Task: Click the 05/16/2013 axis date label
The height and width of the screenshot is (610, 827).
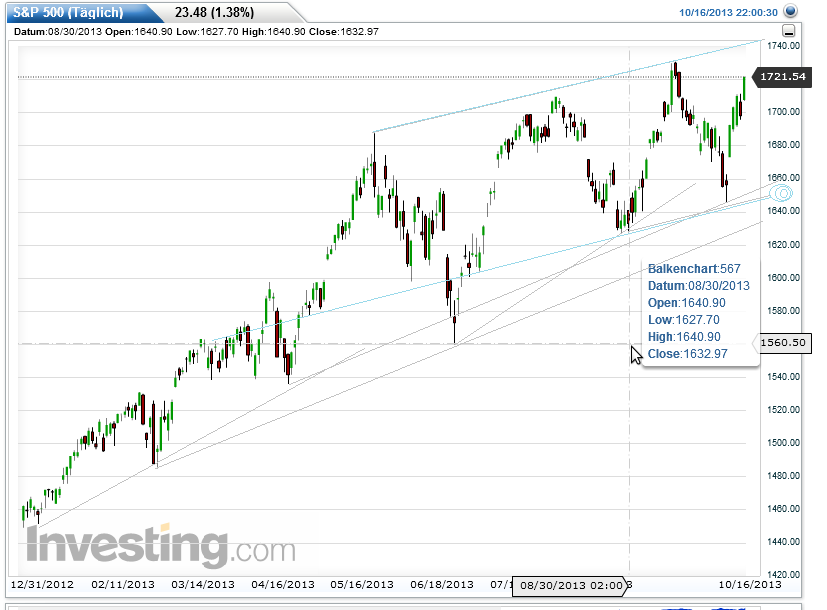Action: pos(362,585)
